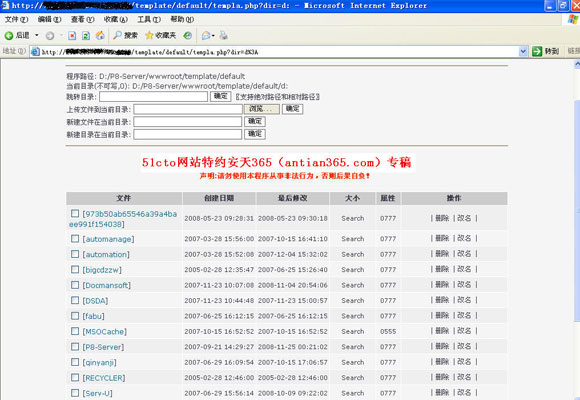The width and height of the screenshot is (580, 400).
Task: Open the 收藏 (Favorites) menu
Action: coord(115,19)
